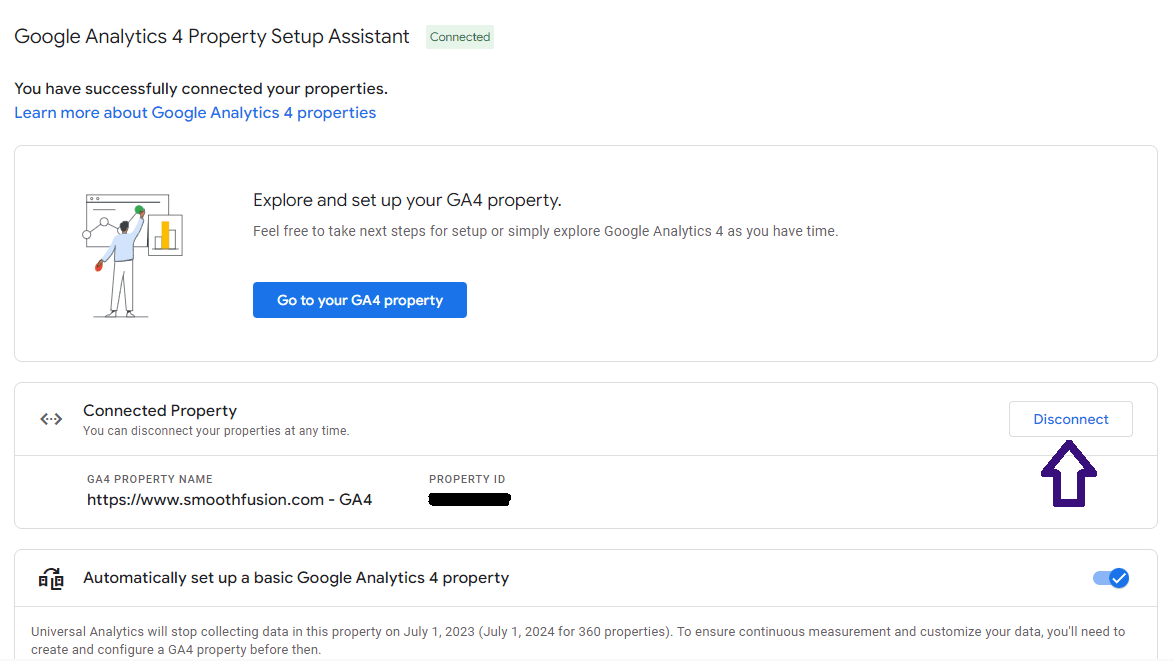
Task: Click the Universal Analytics stop collecting data paragraph
Action: (578, 641)
